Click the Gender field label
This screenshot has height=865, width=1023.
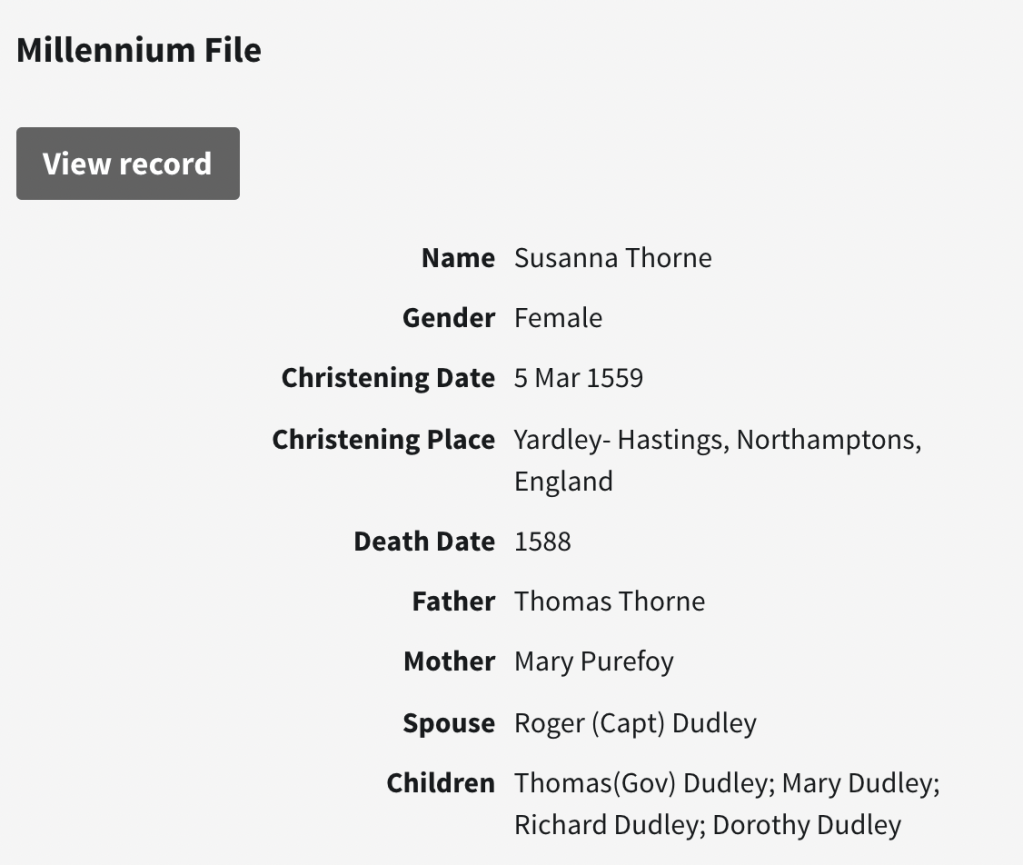click(448, 318)
